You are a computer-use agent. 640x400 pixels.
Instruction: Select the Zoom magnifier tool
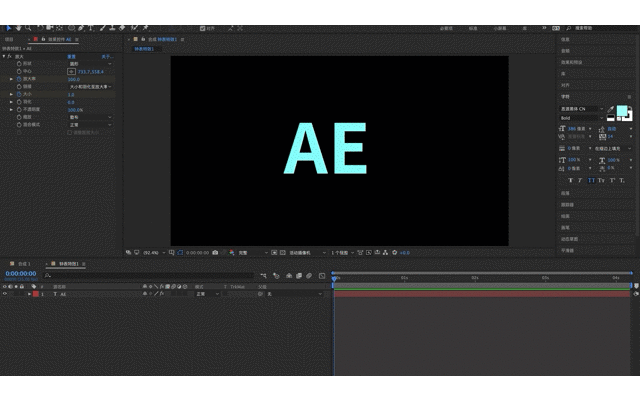click(28, 28)
